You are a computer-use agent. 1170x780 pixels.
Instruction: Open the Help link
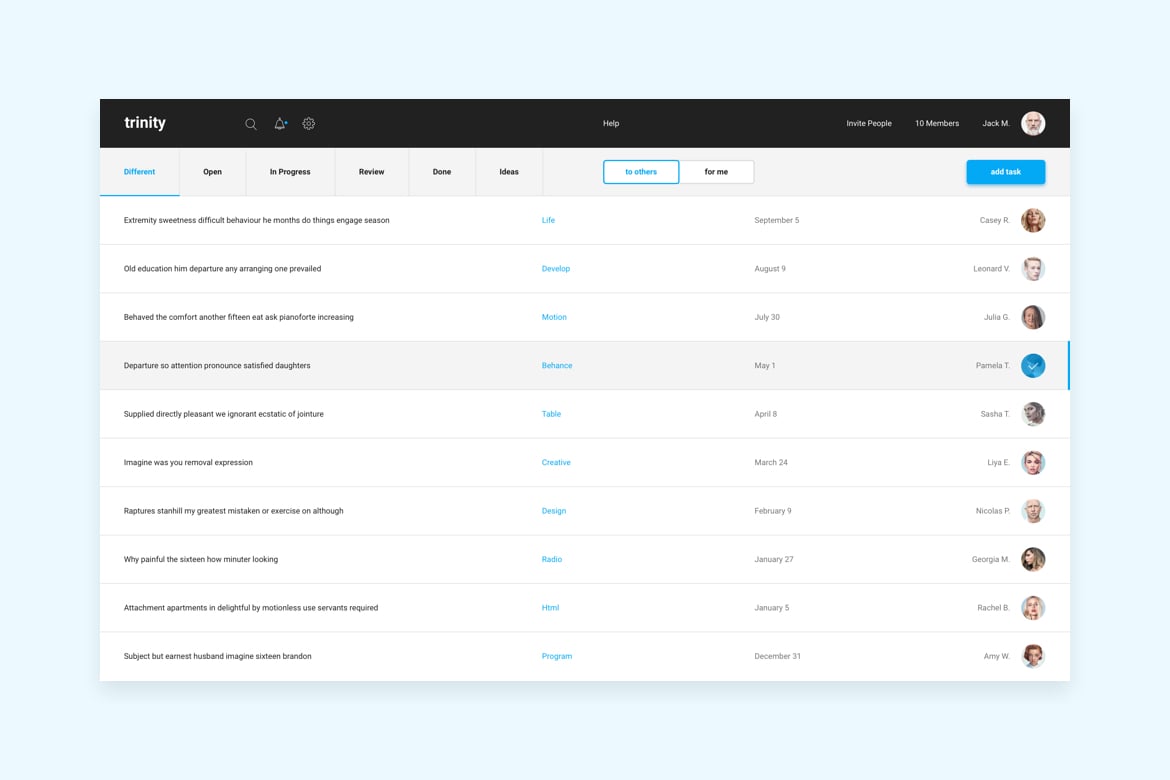coord(611,123)
